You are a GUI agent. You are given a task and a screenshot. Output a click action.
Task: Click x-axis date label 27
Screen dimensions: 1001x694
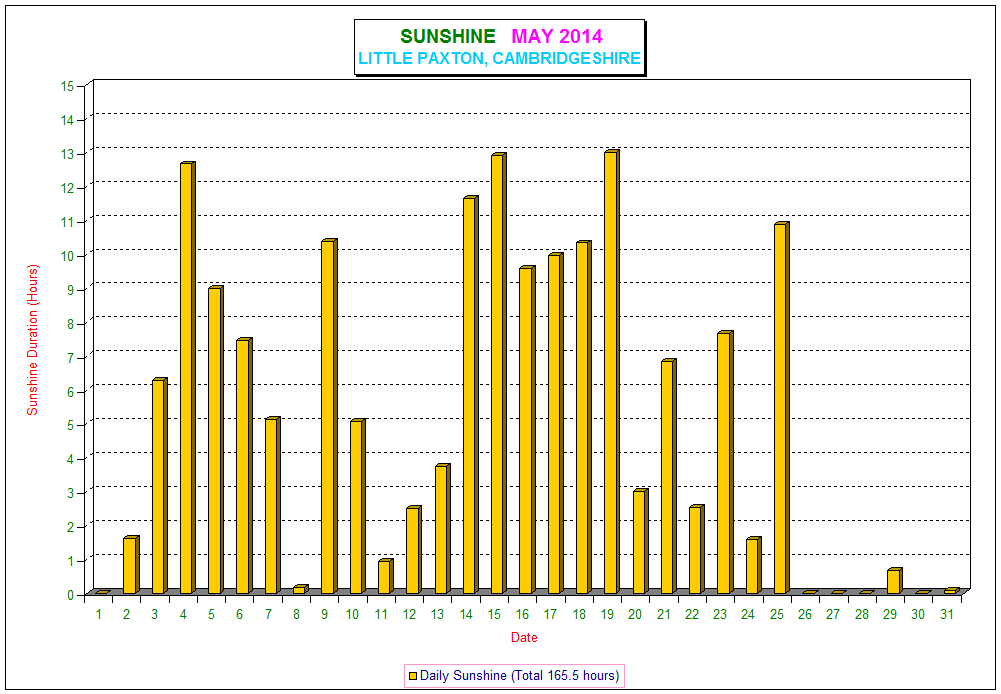833,614
